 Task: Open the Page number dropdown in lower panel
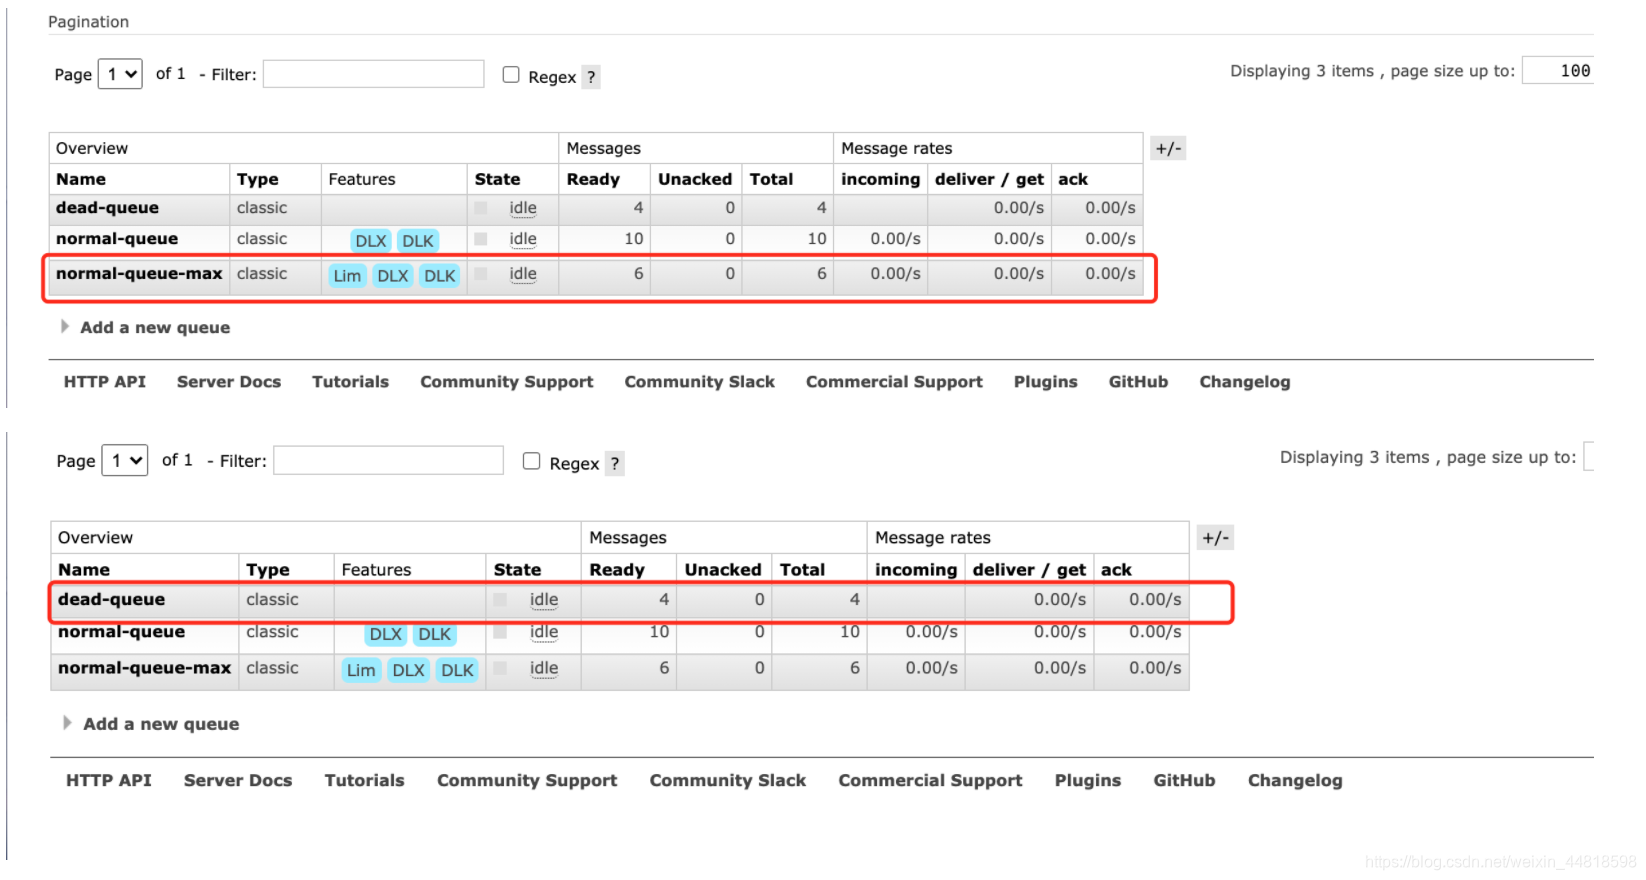125,460
